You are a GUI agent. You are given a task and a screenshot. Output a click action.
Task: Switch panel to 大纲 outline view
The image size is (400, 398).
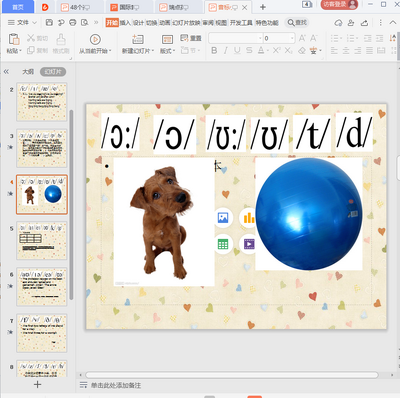tap(28, 72)
